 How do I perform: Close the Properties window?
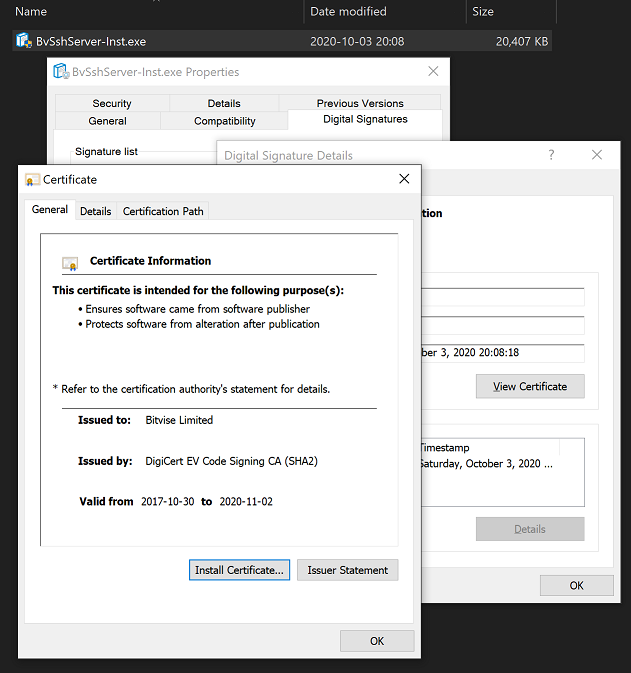click(x=433, y=72)
